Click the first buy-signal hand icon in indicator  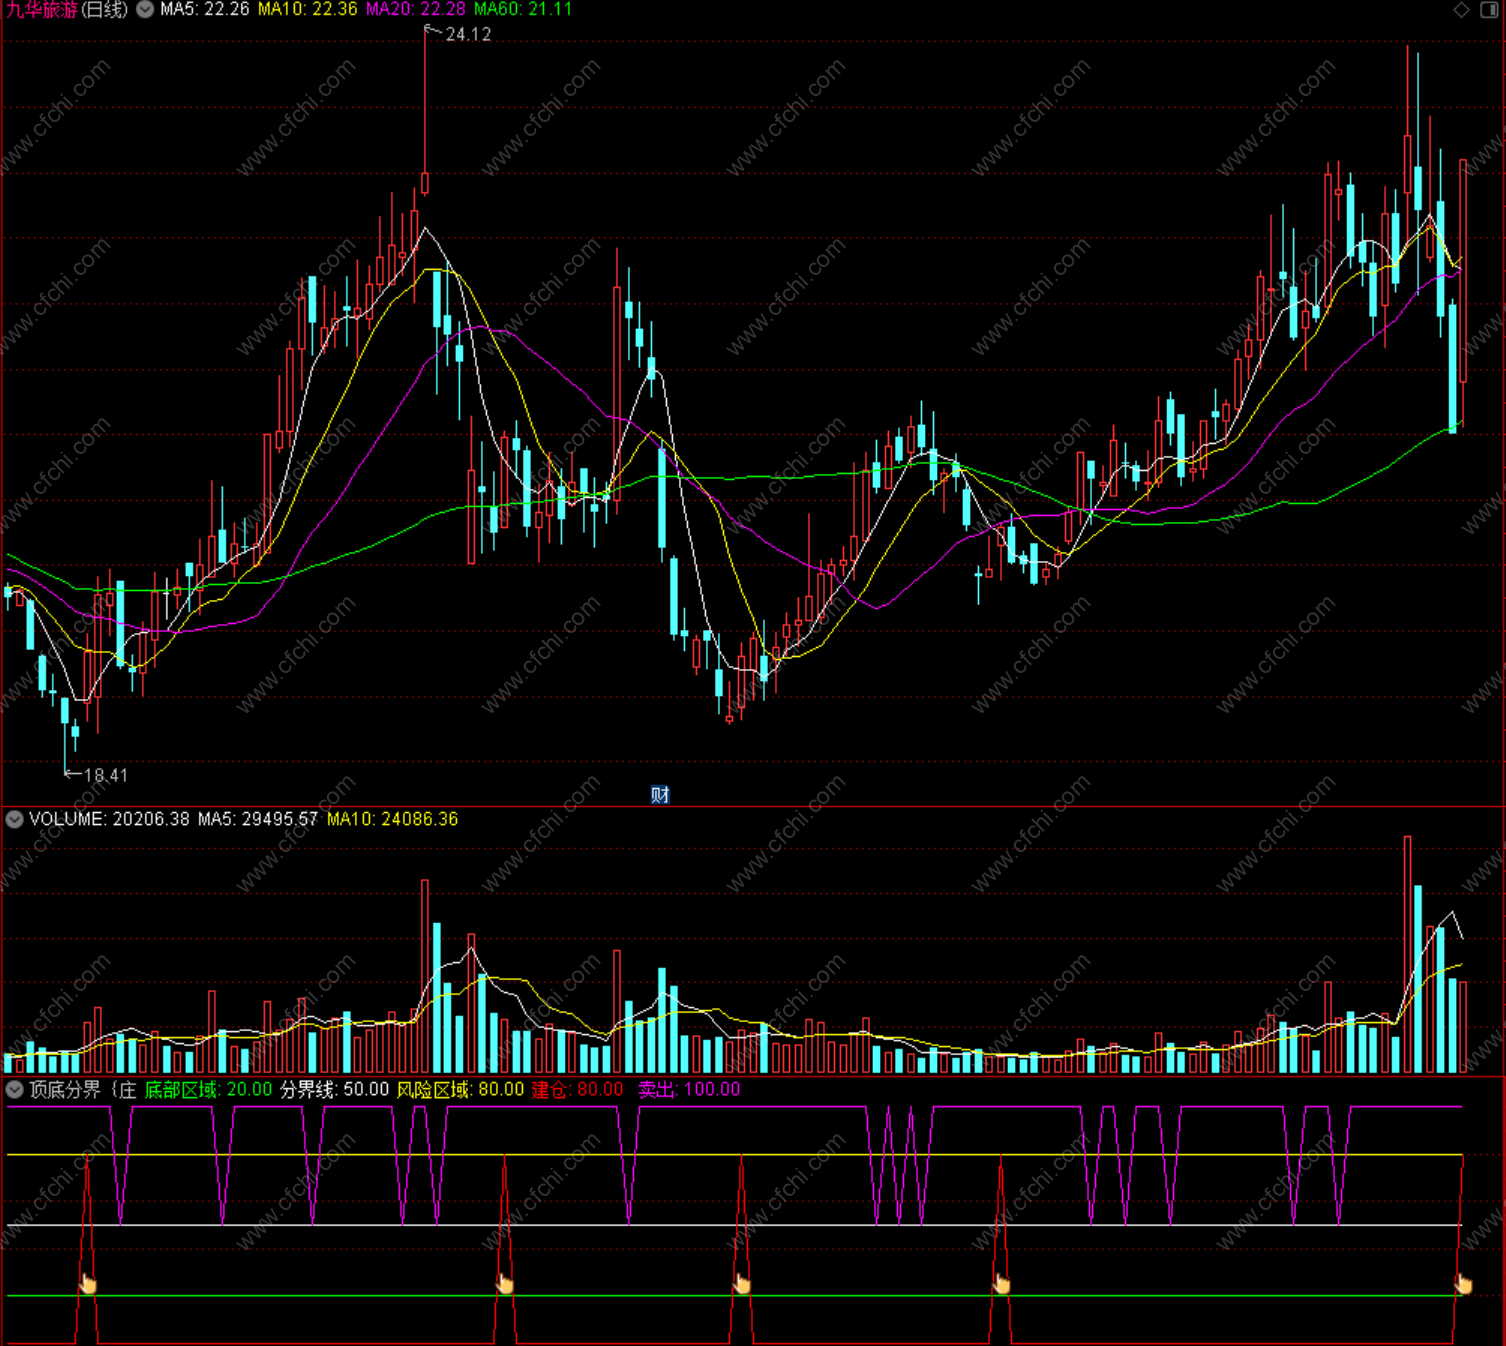tap(88, 1284)
